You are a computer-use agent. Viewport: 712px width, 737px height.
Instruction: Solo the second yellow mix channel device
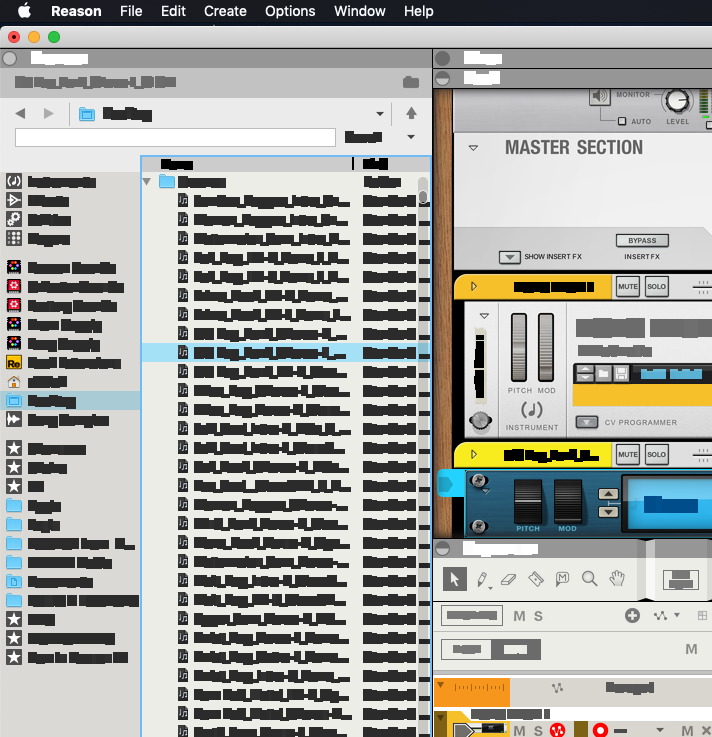656,455
